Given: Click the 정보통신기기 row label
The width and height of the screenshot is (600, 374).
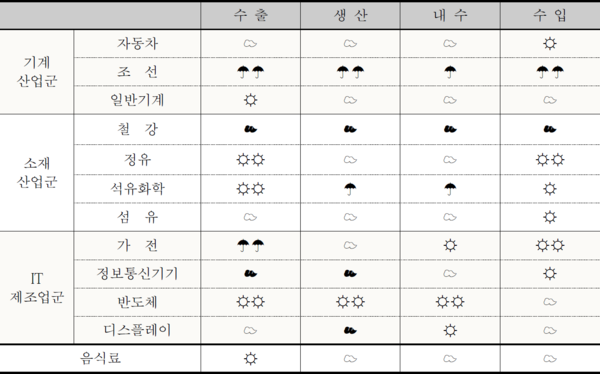Looking at the screenshot, I should coord(137,274).
